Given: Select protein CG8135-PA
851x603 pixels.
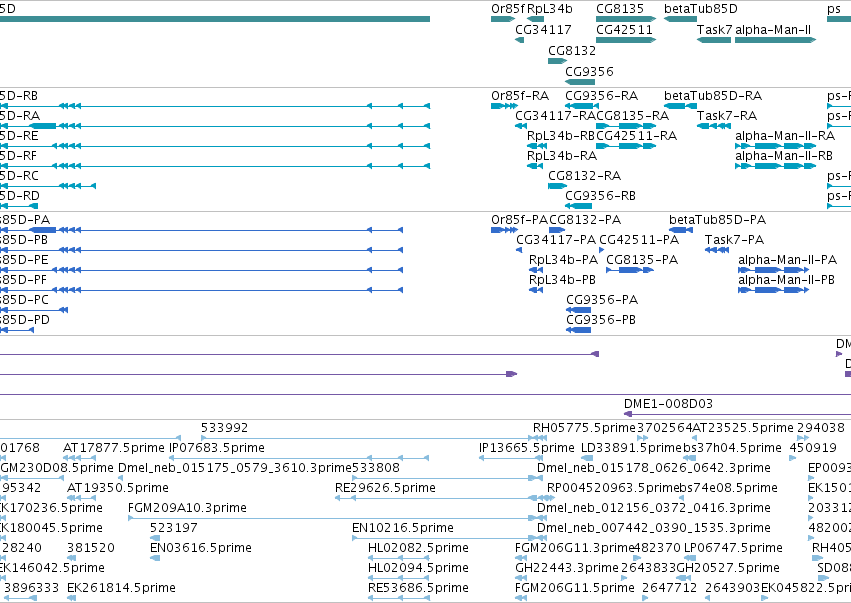Looking at the screenshot, I should [x=642, y=260].
